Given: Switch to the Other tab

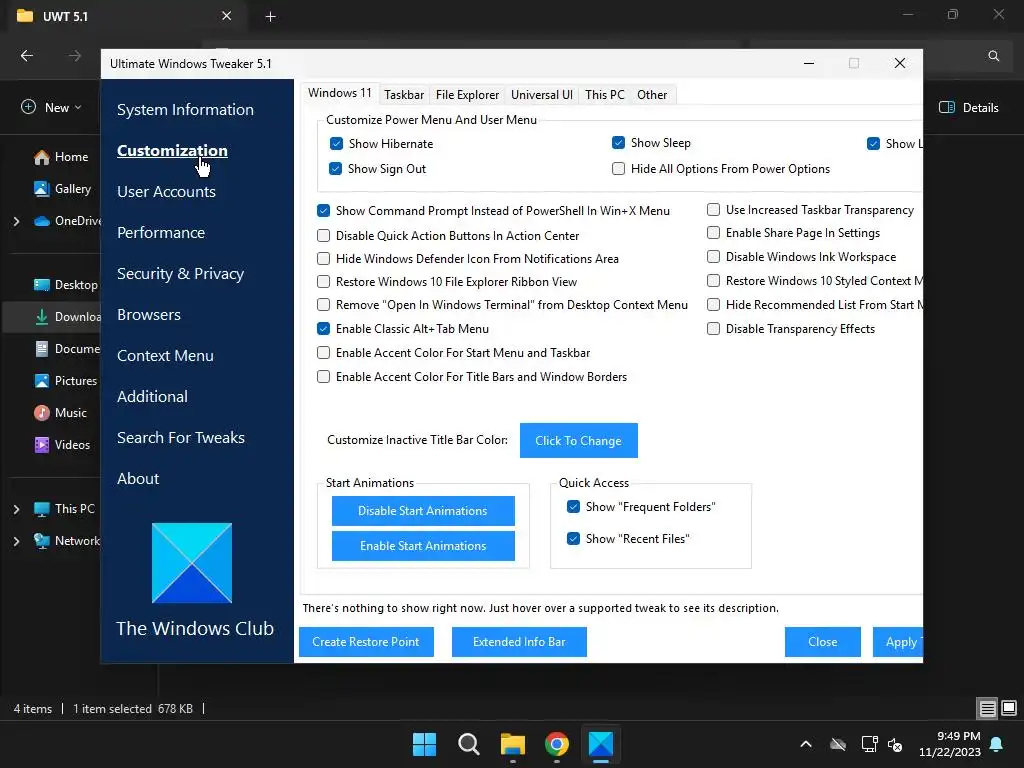Looking at the screenshot, I should click(x=652, y=95).
